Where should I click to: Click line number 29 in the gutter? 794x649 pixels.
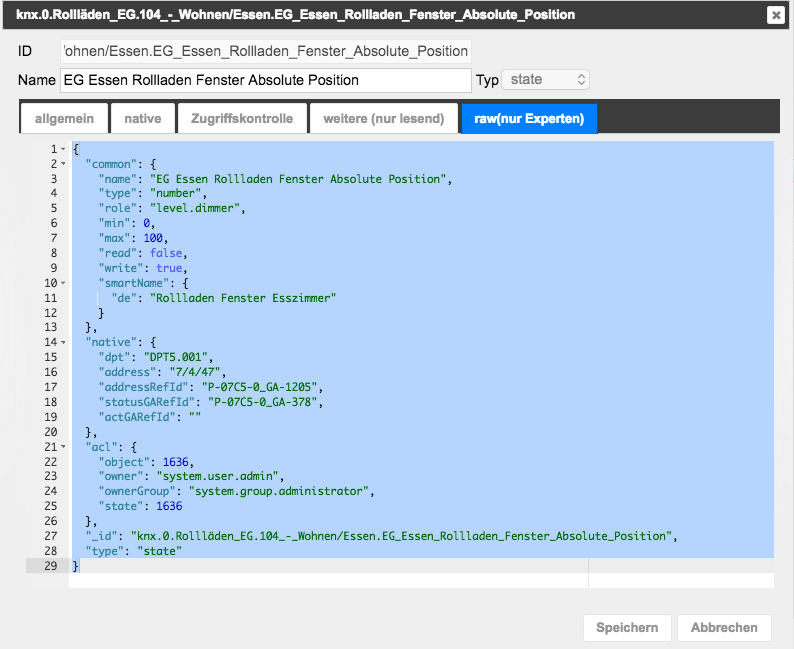click(x=51, y=566)
